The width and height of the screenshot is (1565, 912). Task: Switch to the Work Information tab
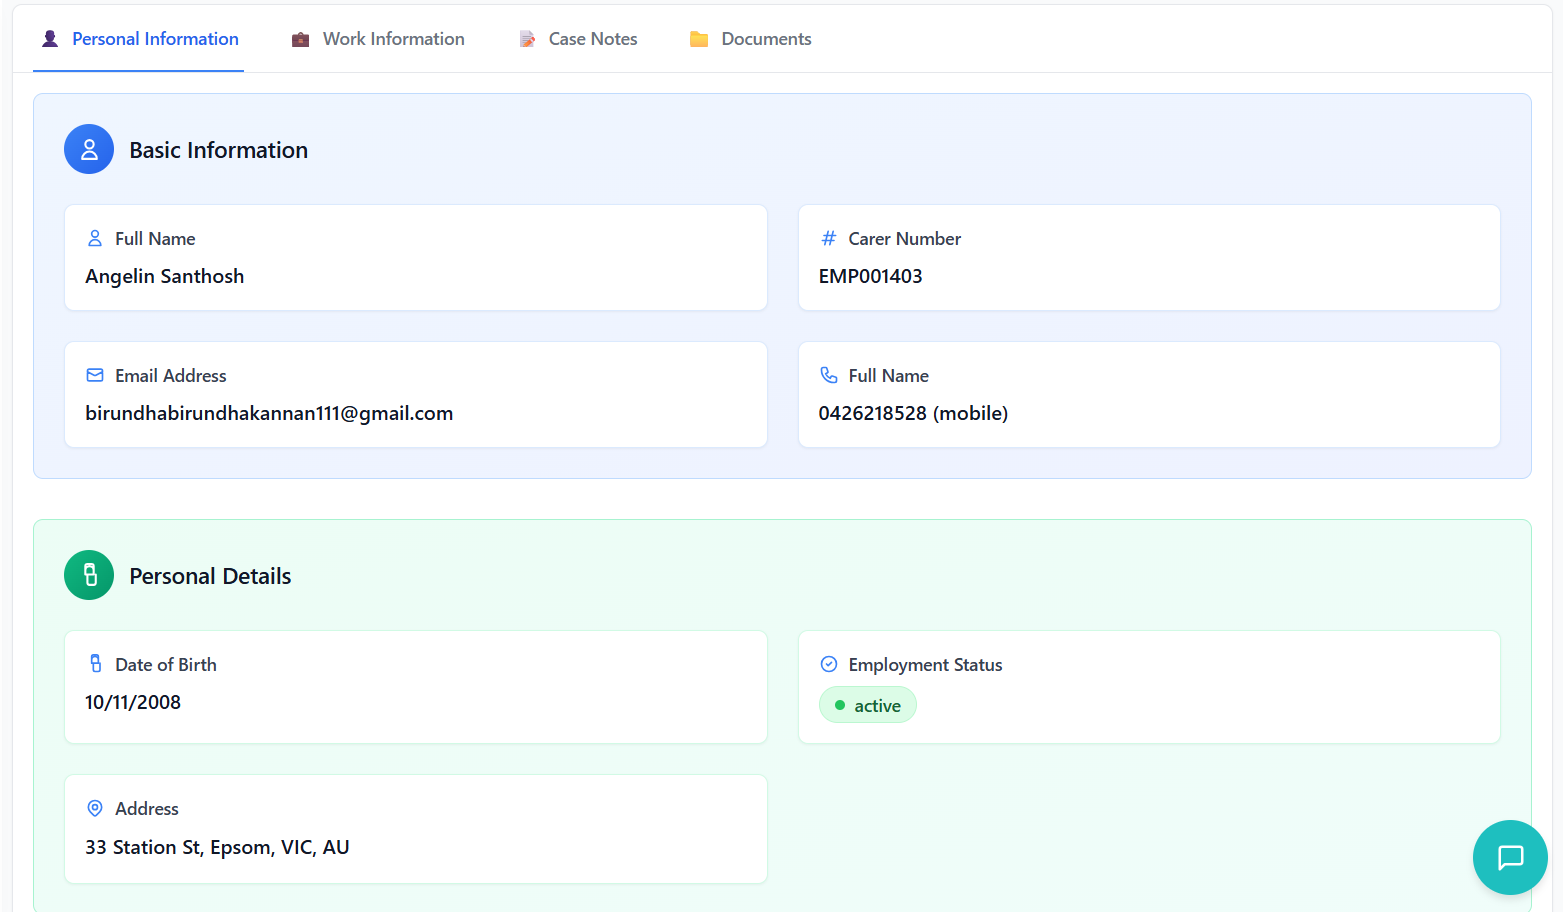coord(378,39)
